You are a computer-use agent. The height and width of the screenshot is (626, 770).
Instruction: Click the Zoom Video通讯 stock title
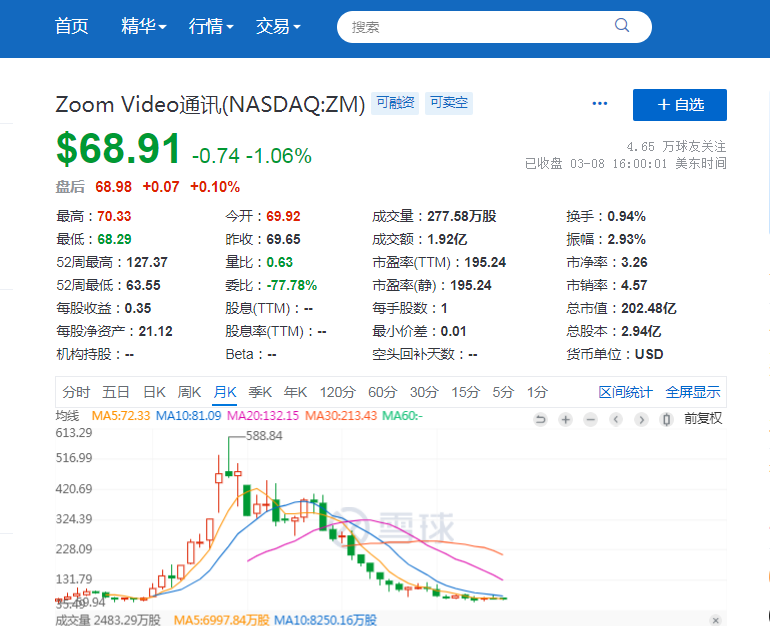point(210,104)
